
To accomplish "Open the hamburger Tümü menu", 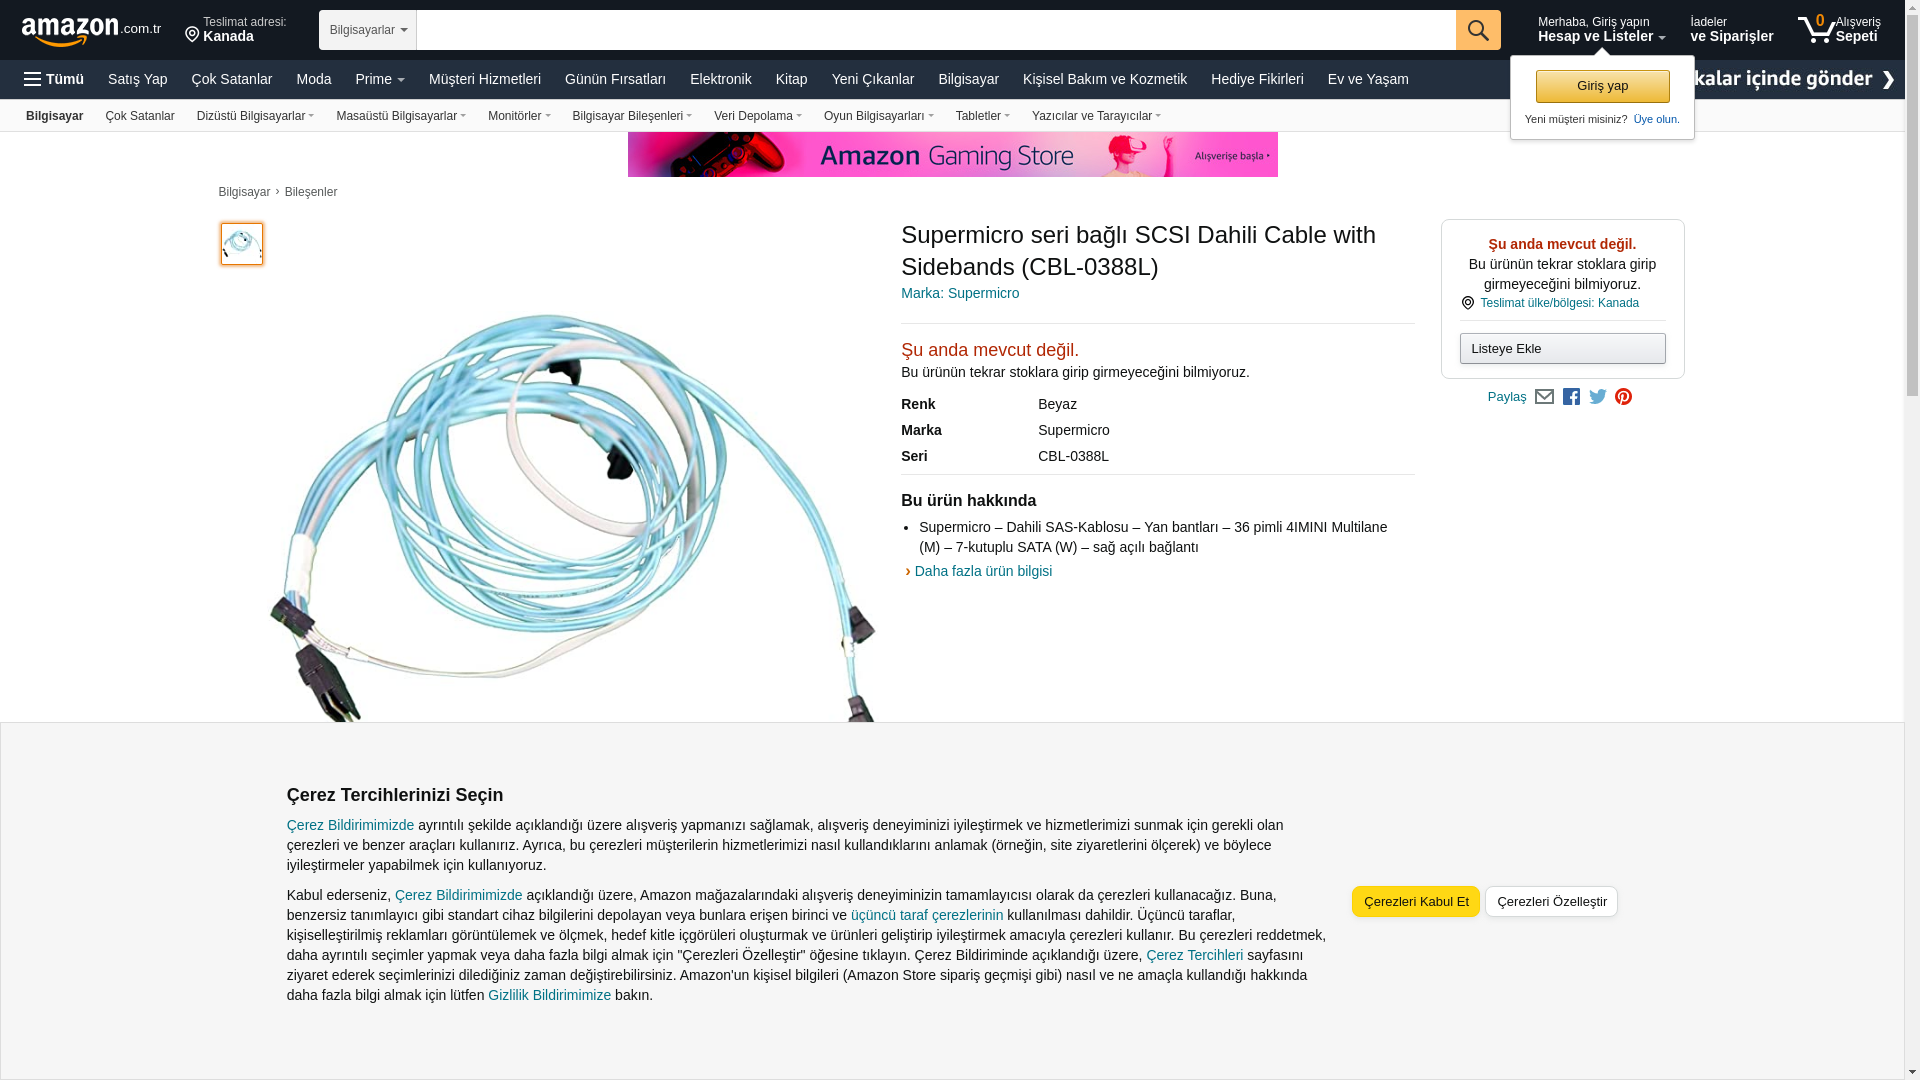I will point(54,79).
